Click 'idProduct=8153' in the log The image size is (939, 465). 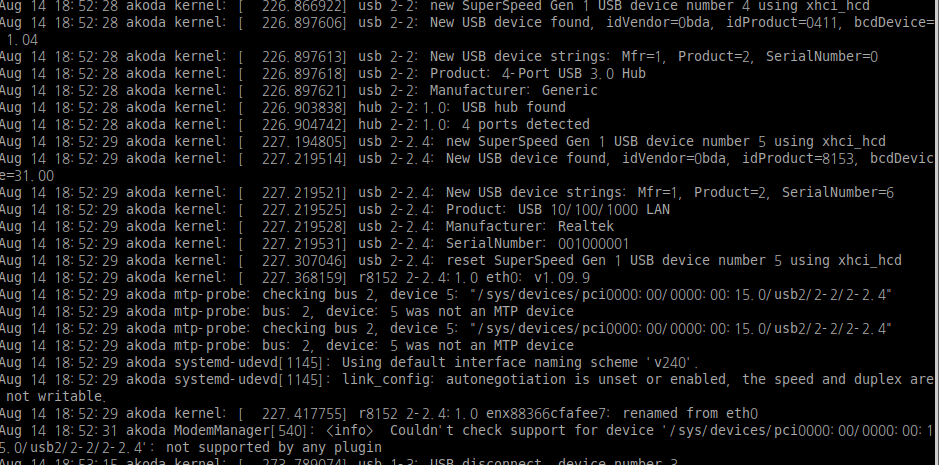tap(798, 158)
